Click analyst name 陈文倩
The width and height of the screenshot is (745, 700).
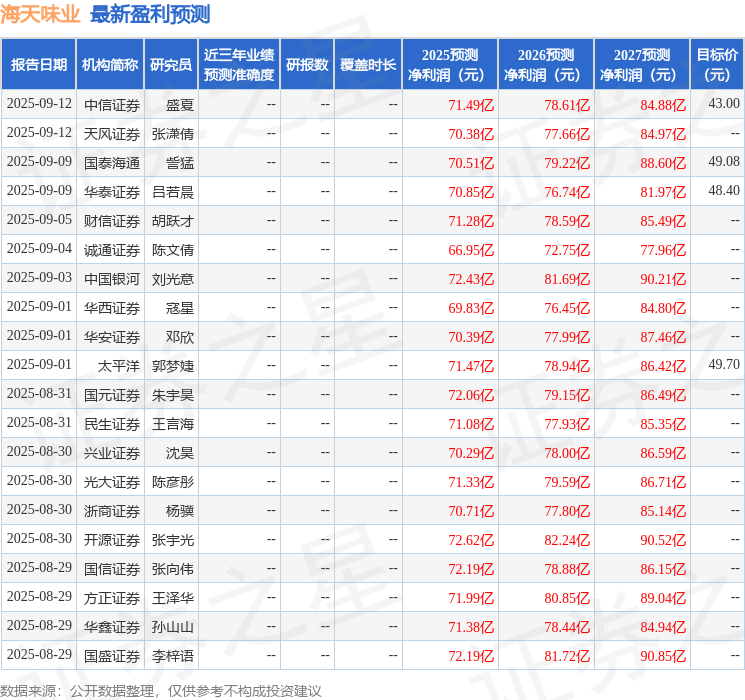pos(173,250)
